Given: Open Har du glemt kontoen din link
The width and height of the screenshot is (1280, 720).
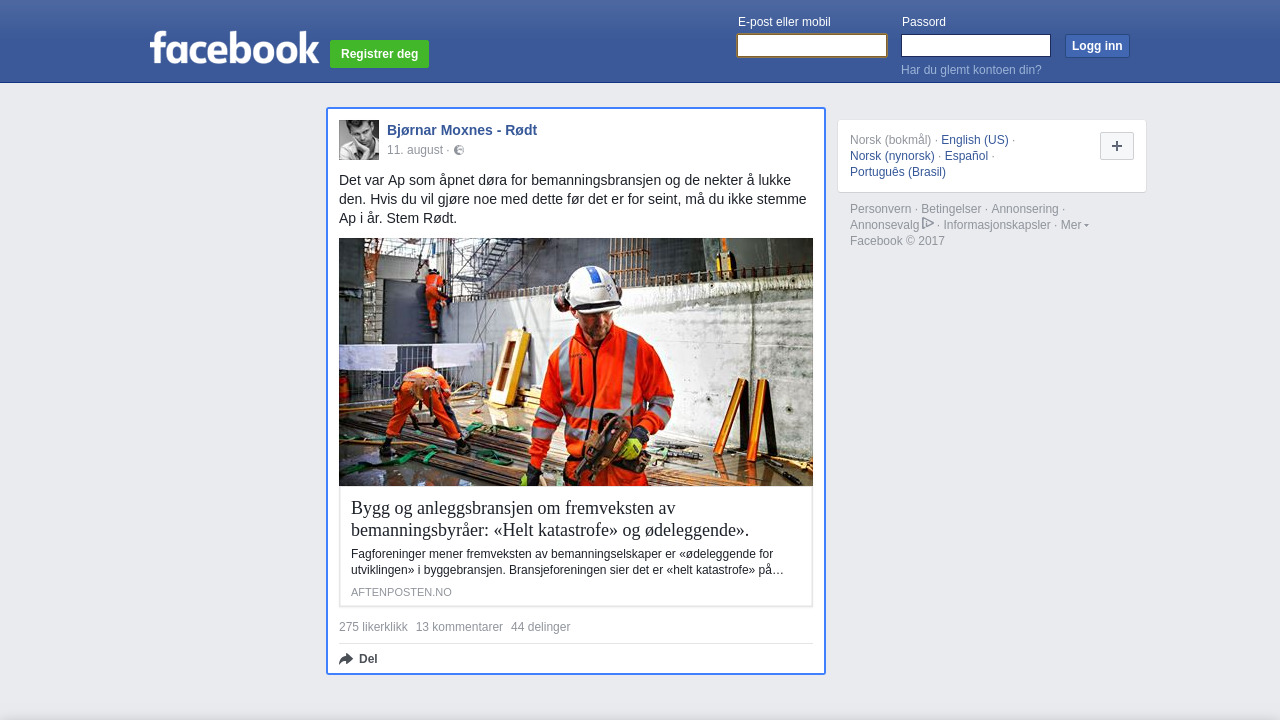Looking at the screenshot, I should (x=971, y=70).
